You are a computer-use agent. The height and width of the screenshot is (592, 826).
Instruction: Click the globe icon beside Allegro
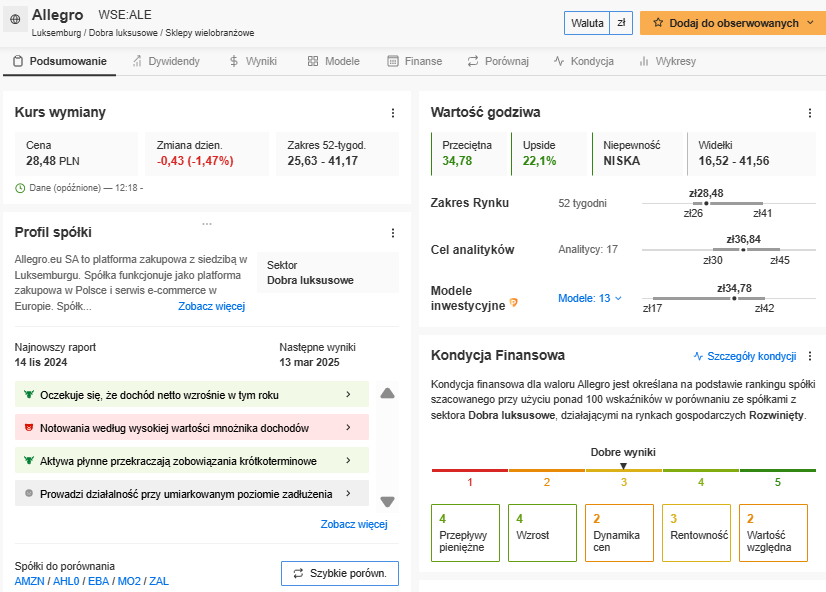15,19
